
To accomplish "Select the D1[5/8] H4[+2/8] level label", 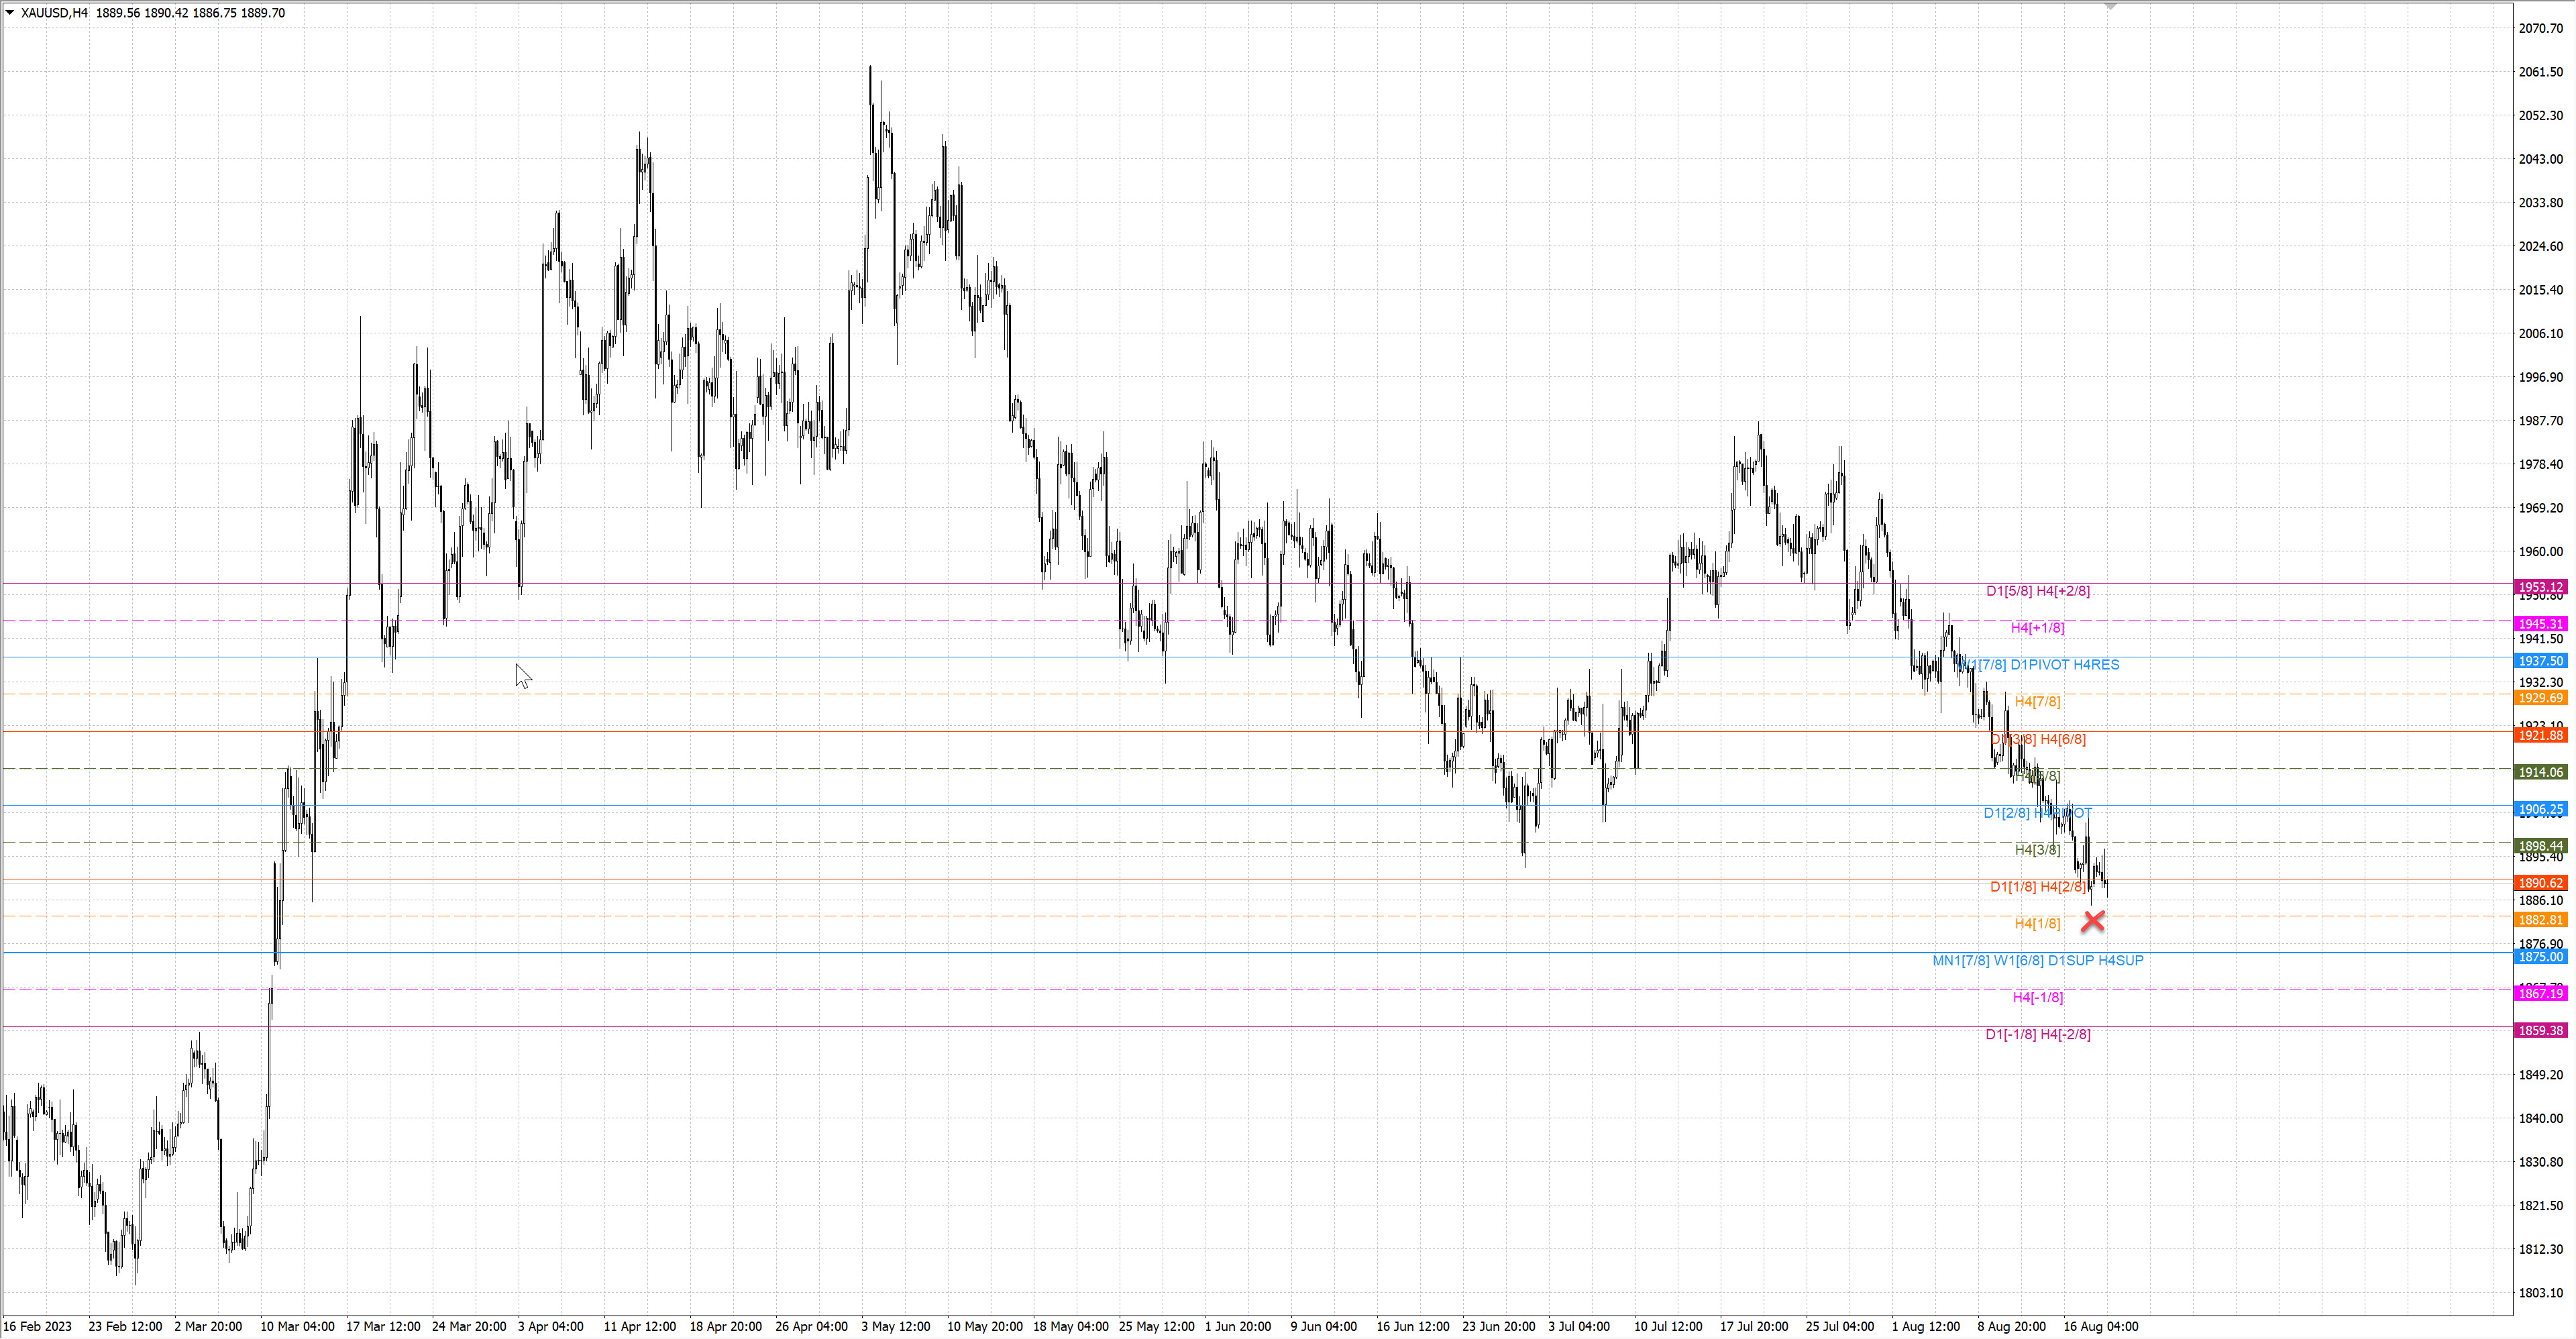I will tap(2037, 591).
